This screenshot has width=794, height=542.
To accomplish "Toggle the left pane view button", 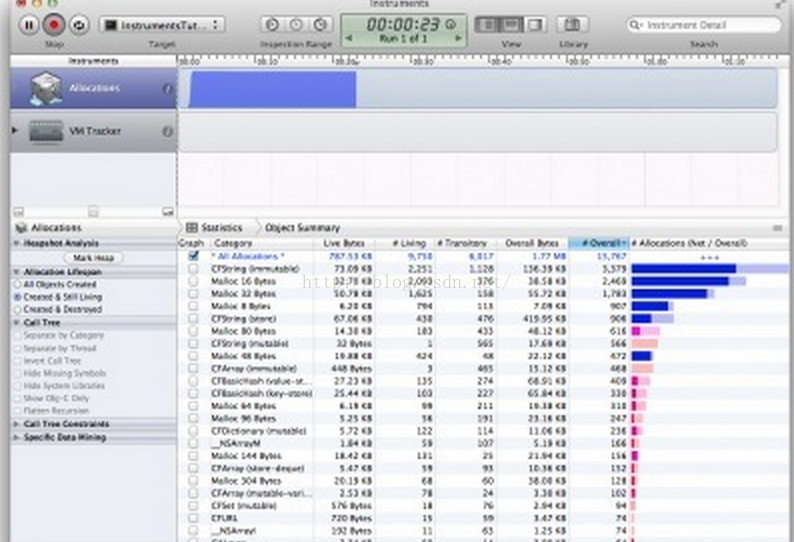I will [x=487, y=24].
